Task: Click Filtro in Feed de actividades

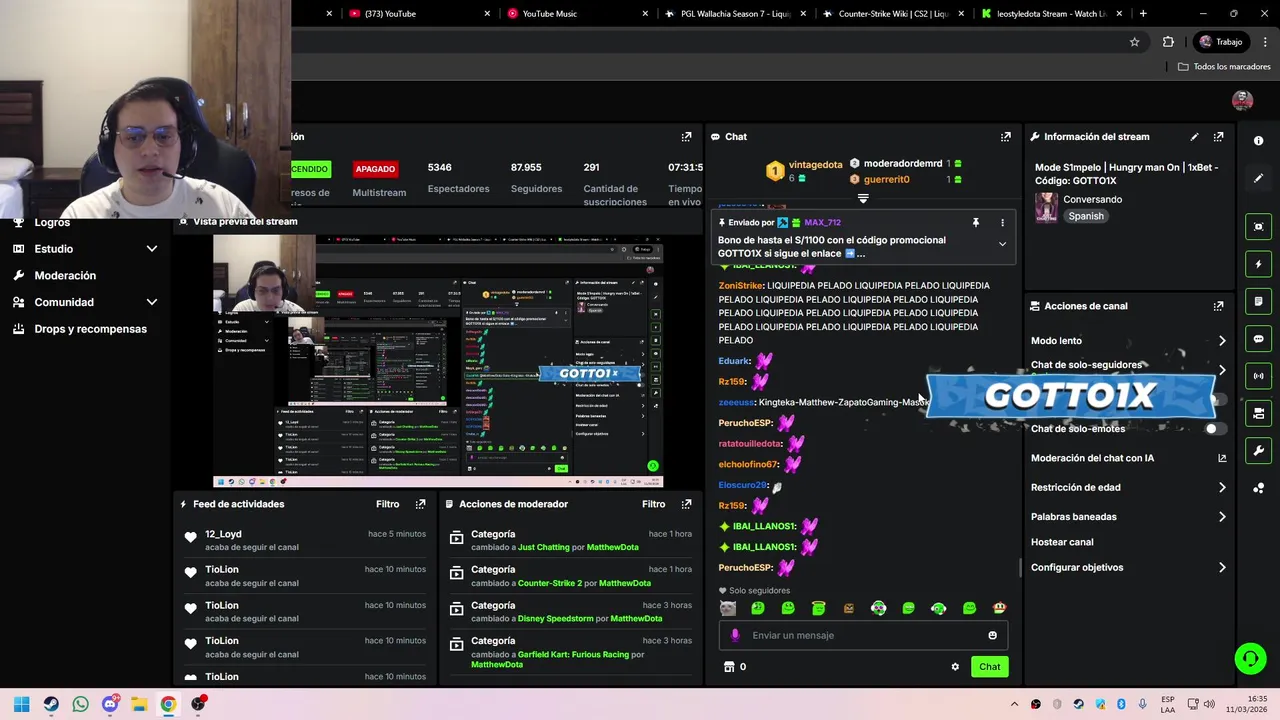Action: pyautogui.click(x=387, y=504)
